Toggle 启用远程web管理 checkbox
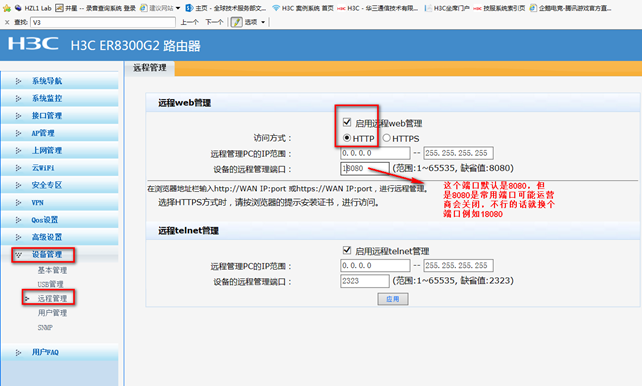Screen dimensions: 642x386 [347, 122]
